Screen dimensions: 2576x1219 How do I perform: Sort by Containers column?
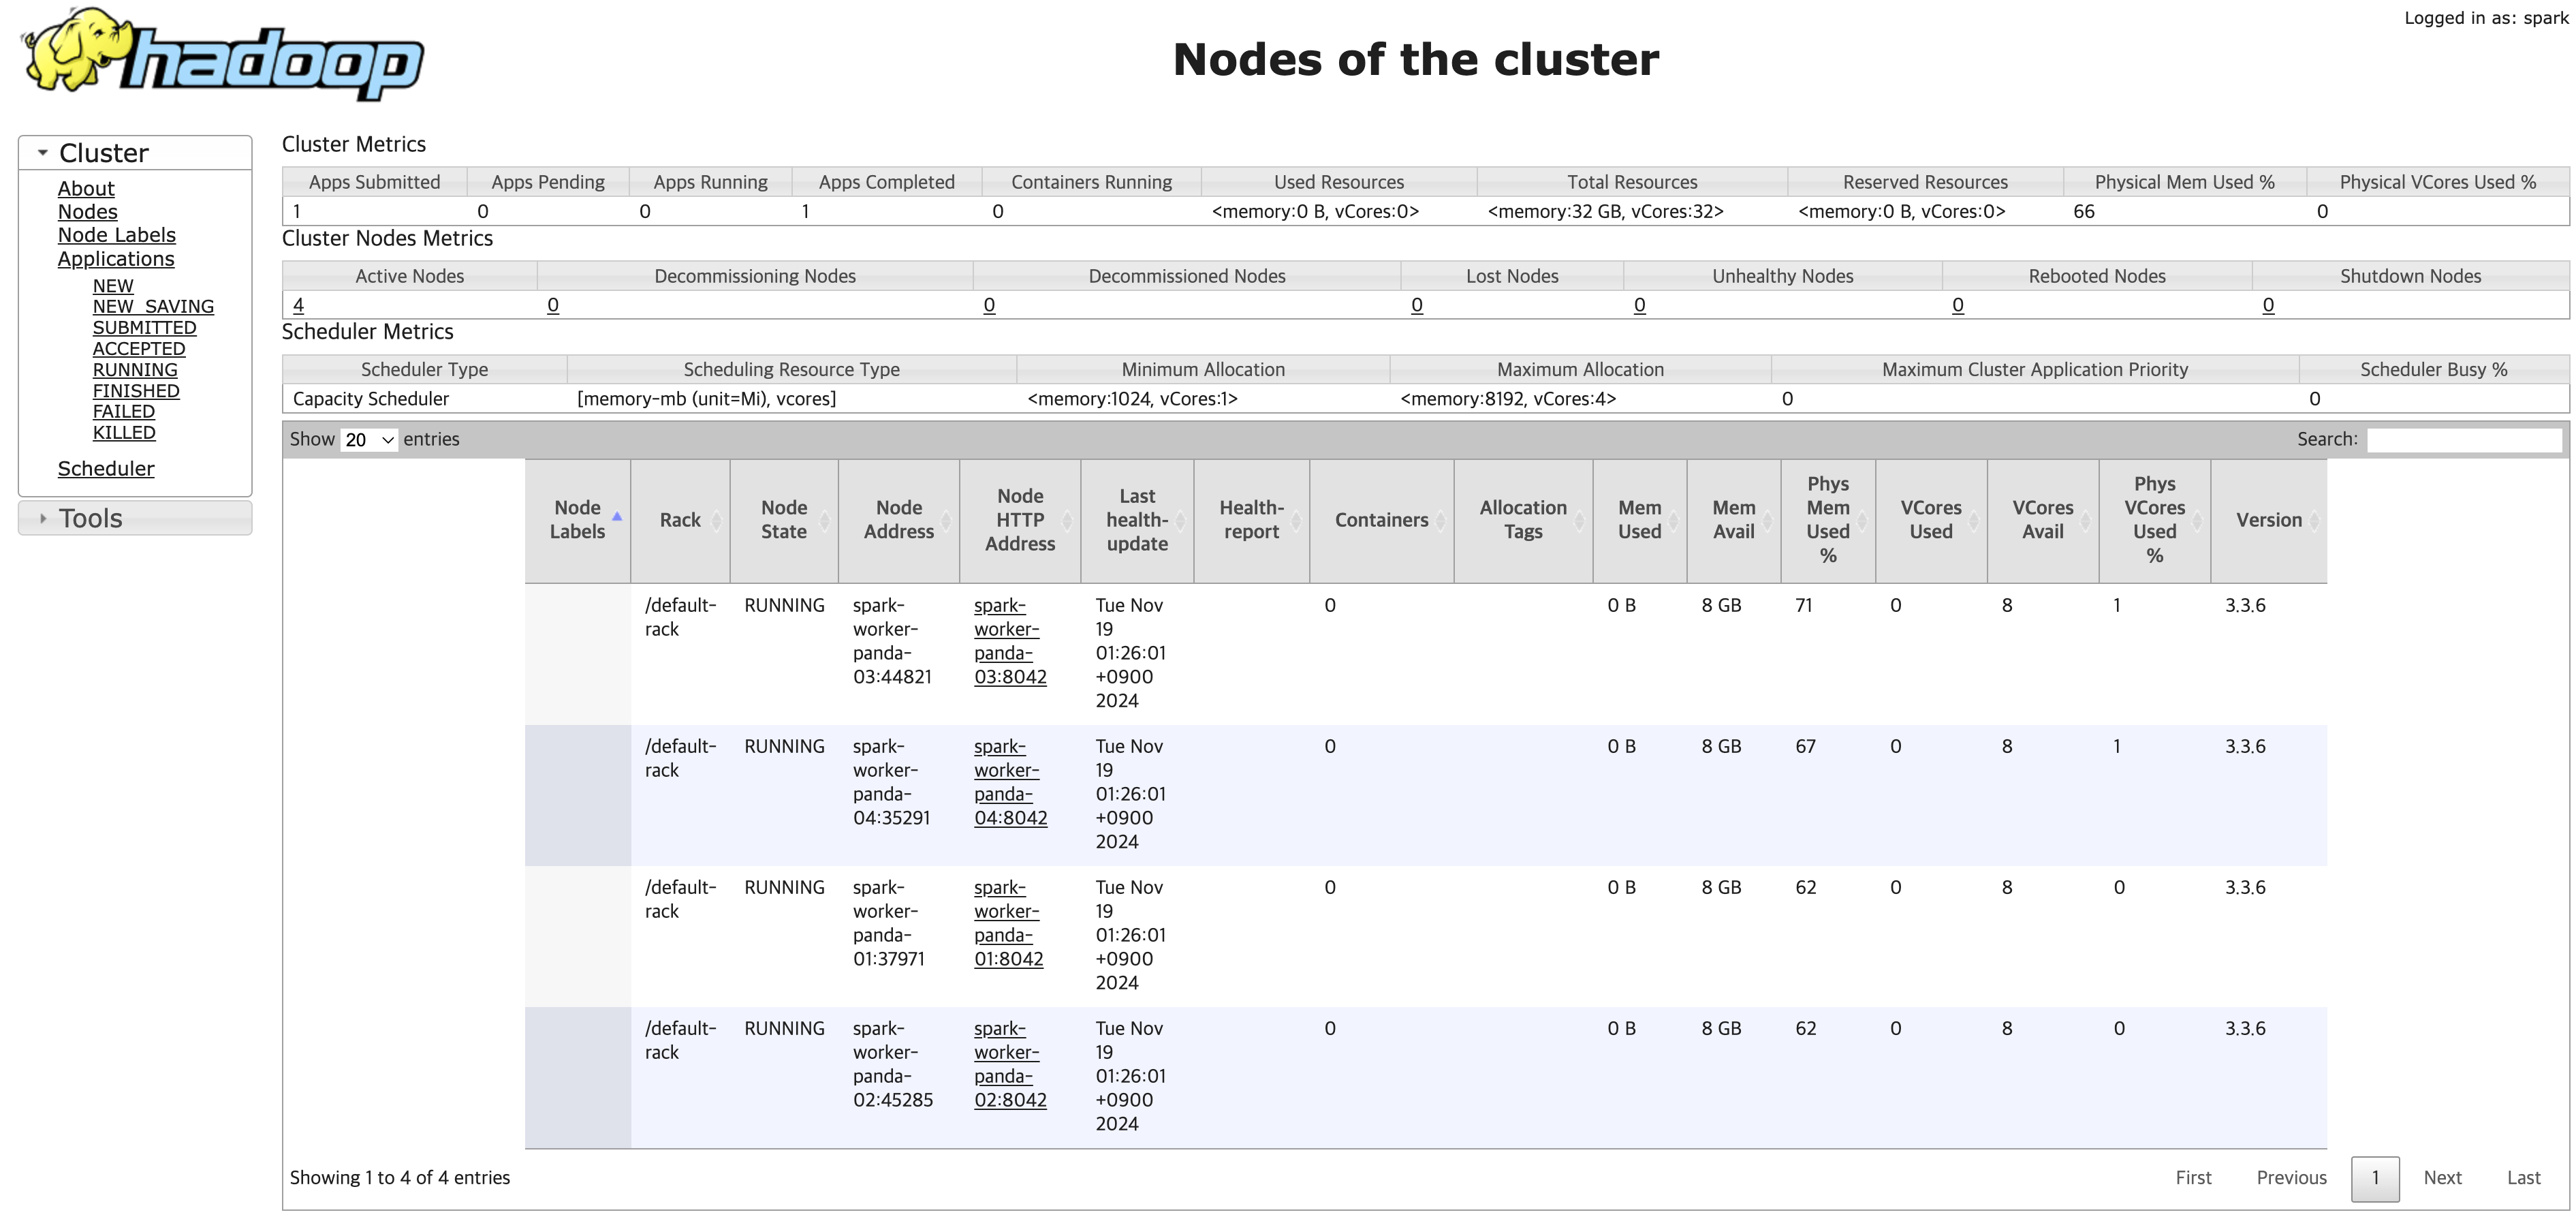1381,520
